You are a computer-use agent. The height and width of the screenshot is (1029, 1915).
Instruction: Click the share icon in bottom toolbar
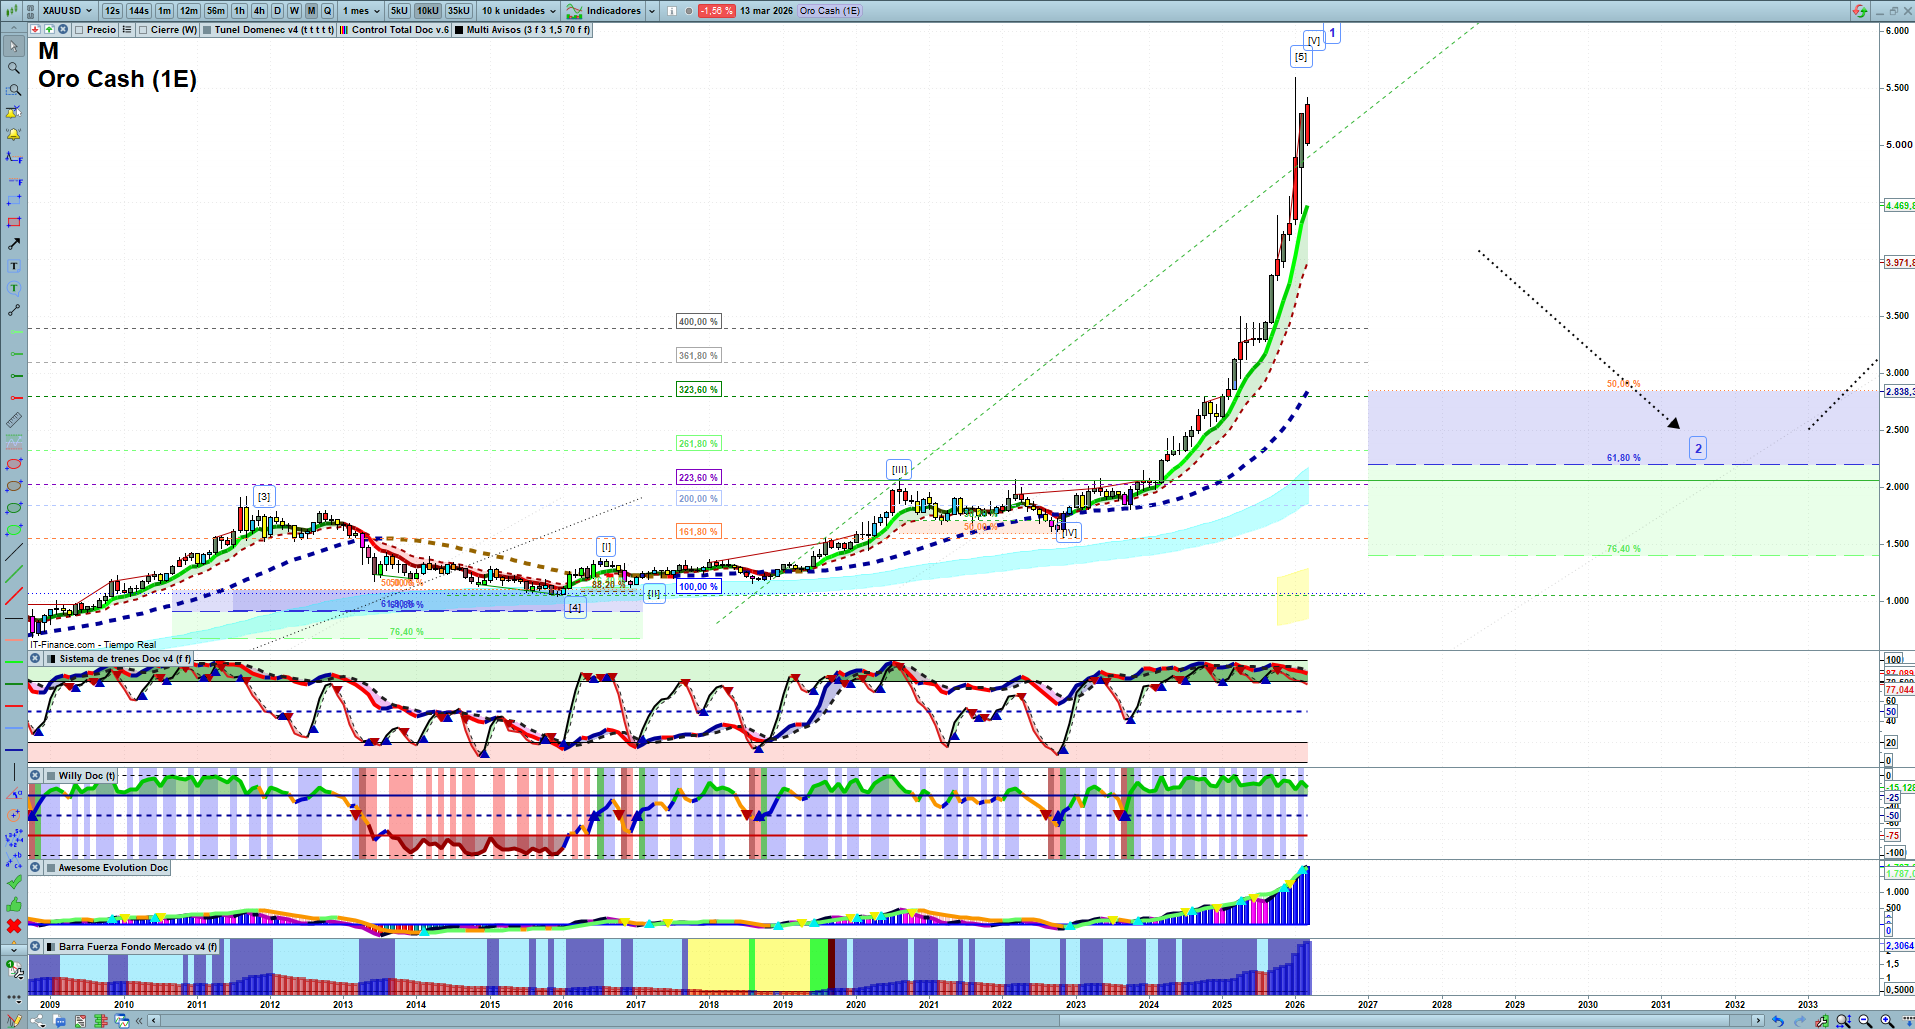click(x=38, y=1021)
